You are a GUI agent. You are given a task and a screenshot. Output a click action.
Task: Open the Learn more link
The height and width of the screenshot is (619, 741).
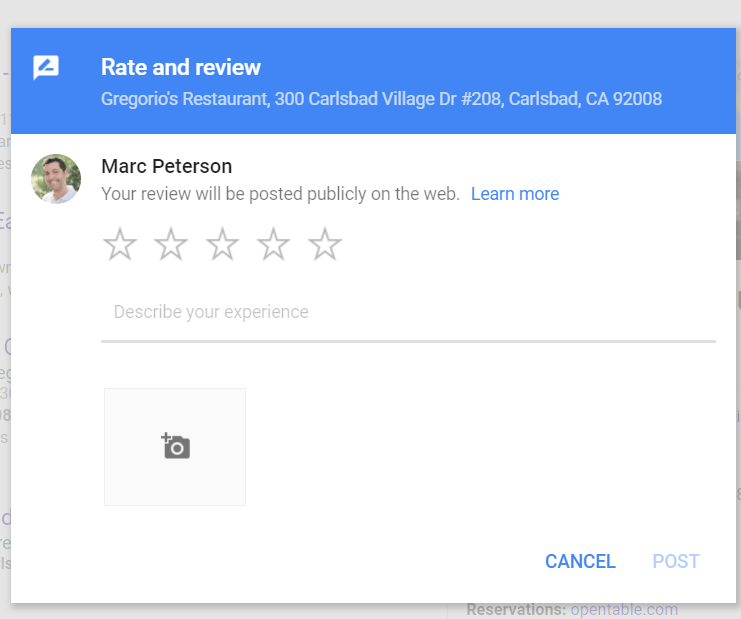(514, 194)
